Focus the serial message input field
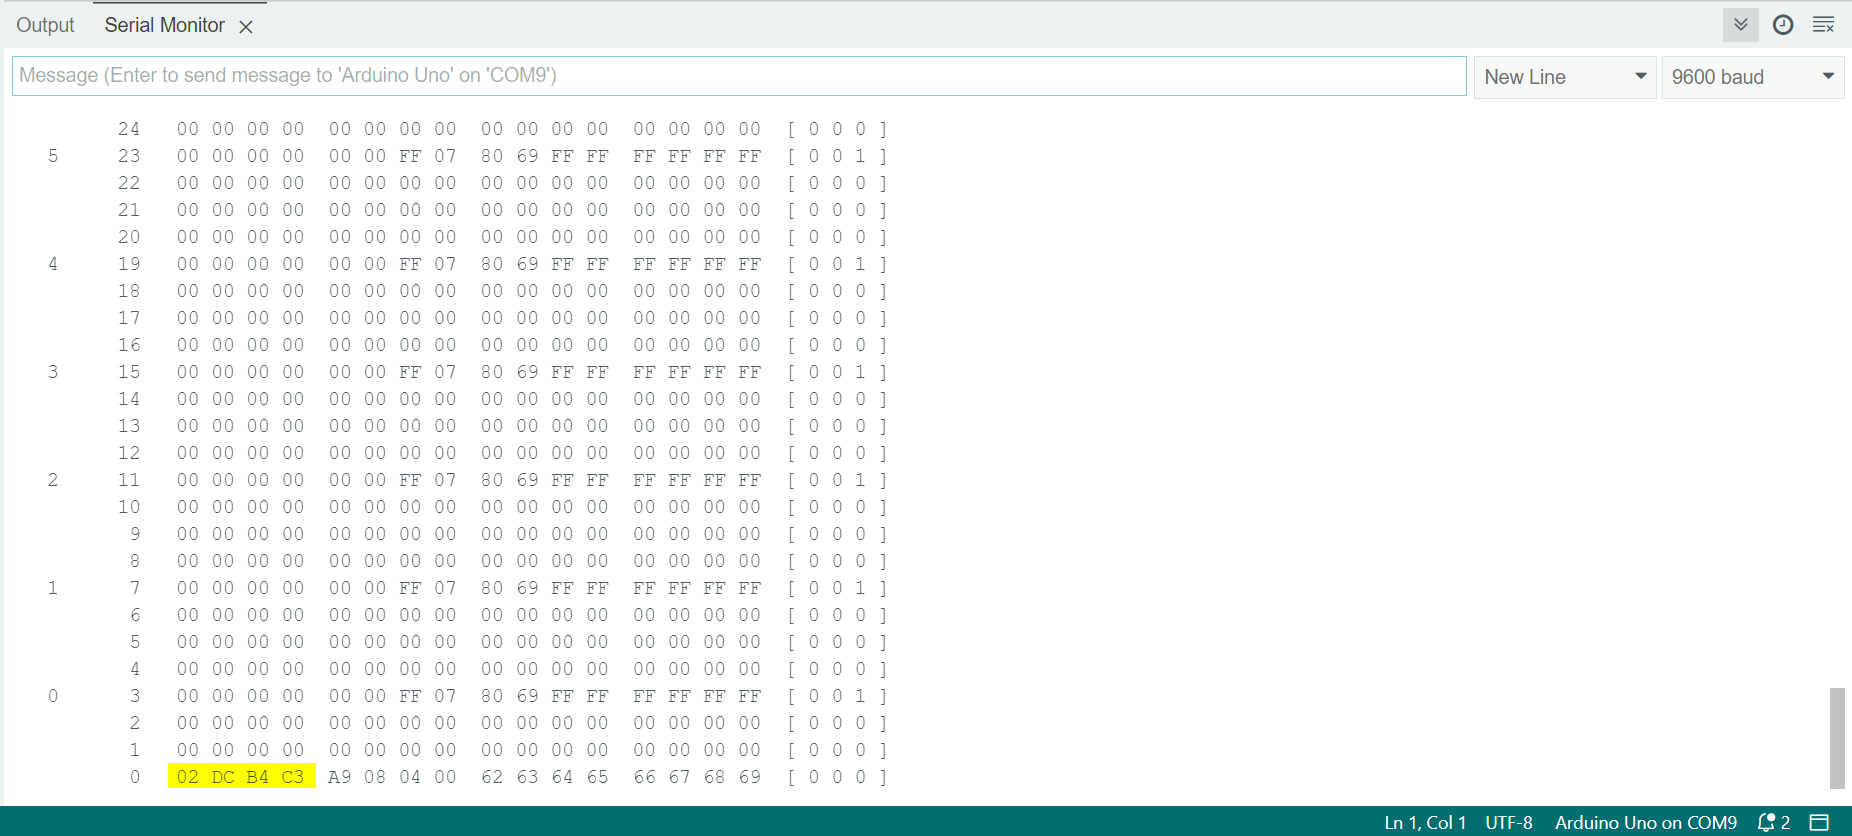1852x836 pixels. tap(739, 76)
